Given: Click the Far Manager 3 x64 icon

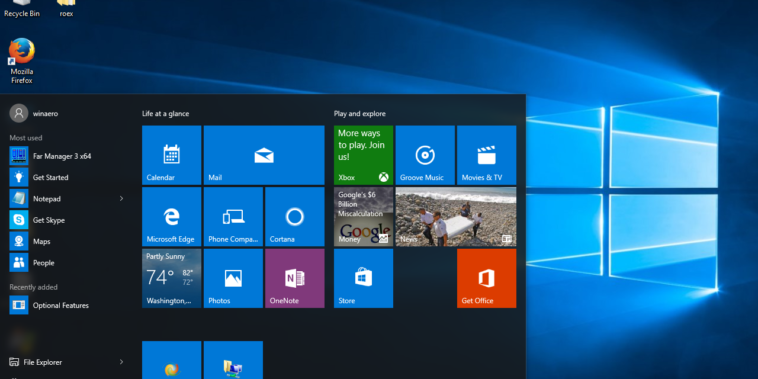Looking at the screenshot, I should click(19, 156).
